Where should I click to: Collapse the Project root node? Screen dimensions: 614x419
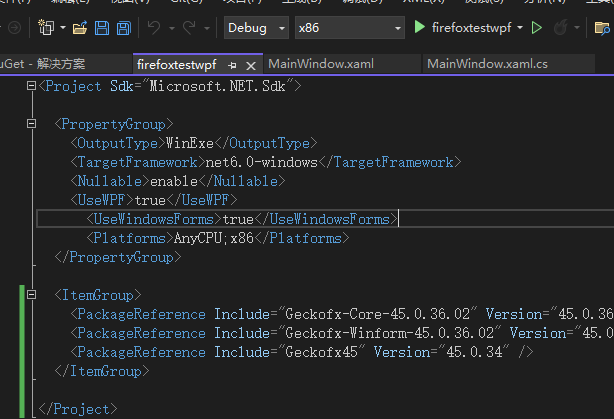point(33,87)
